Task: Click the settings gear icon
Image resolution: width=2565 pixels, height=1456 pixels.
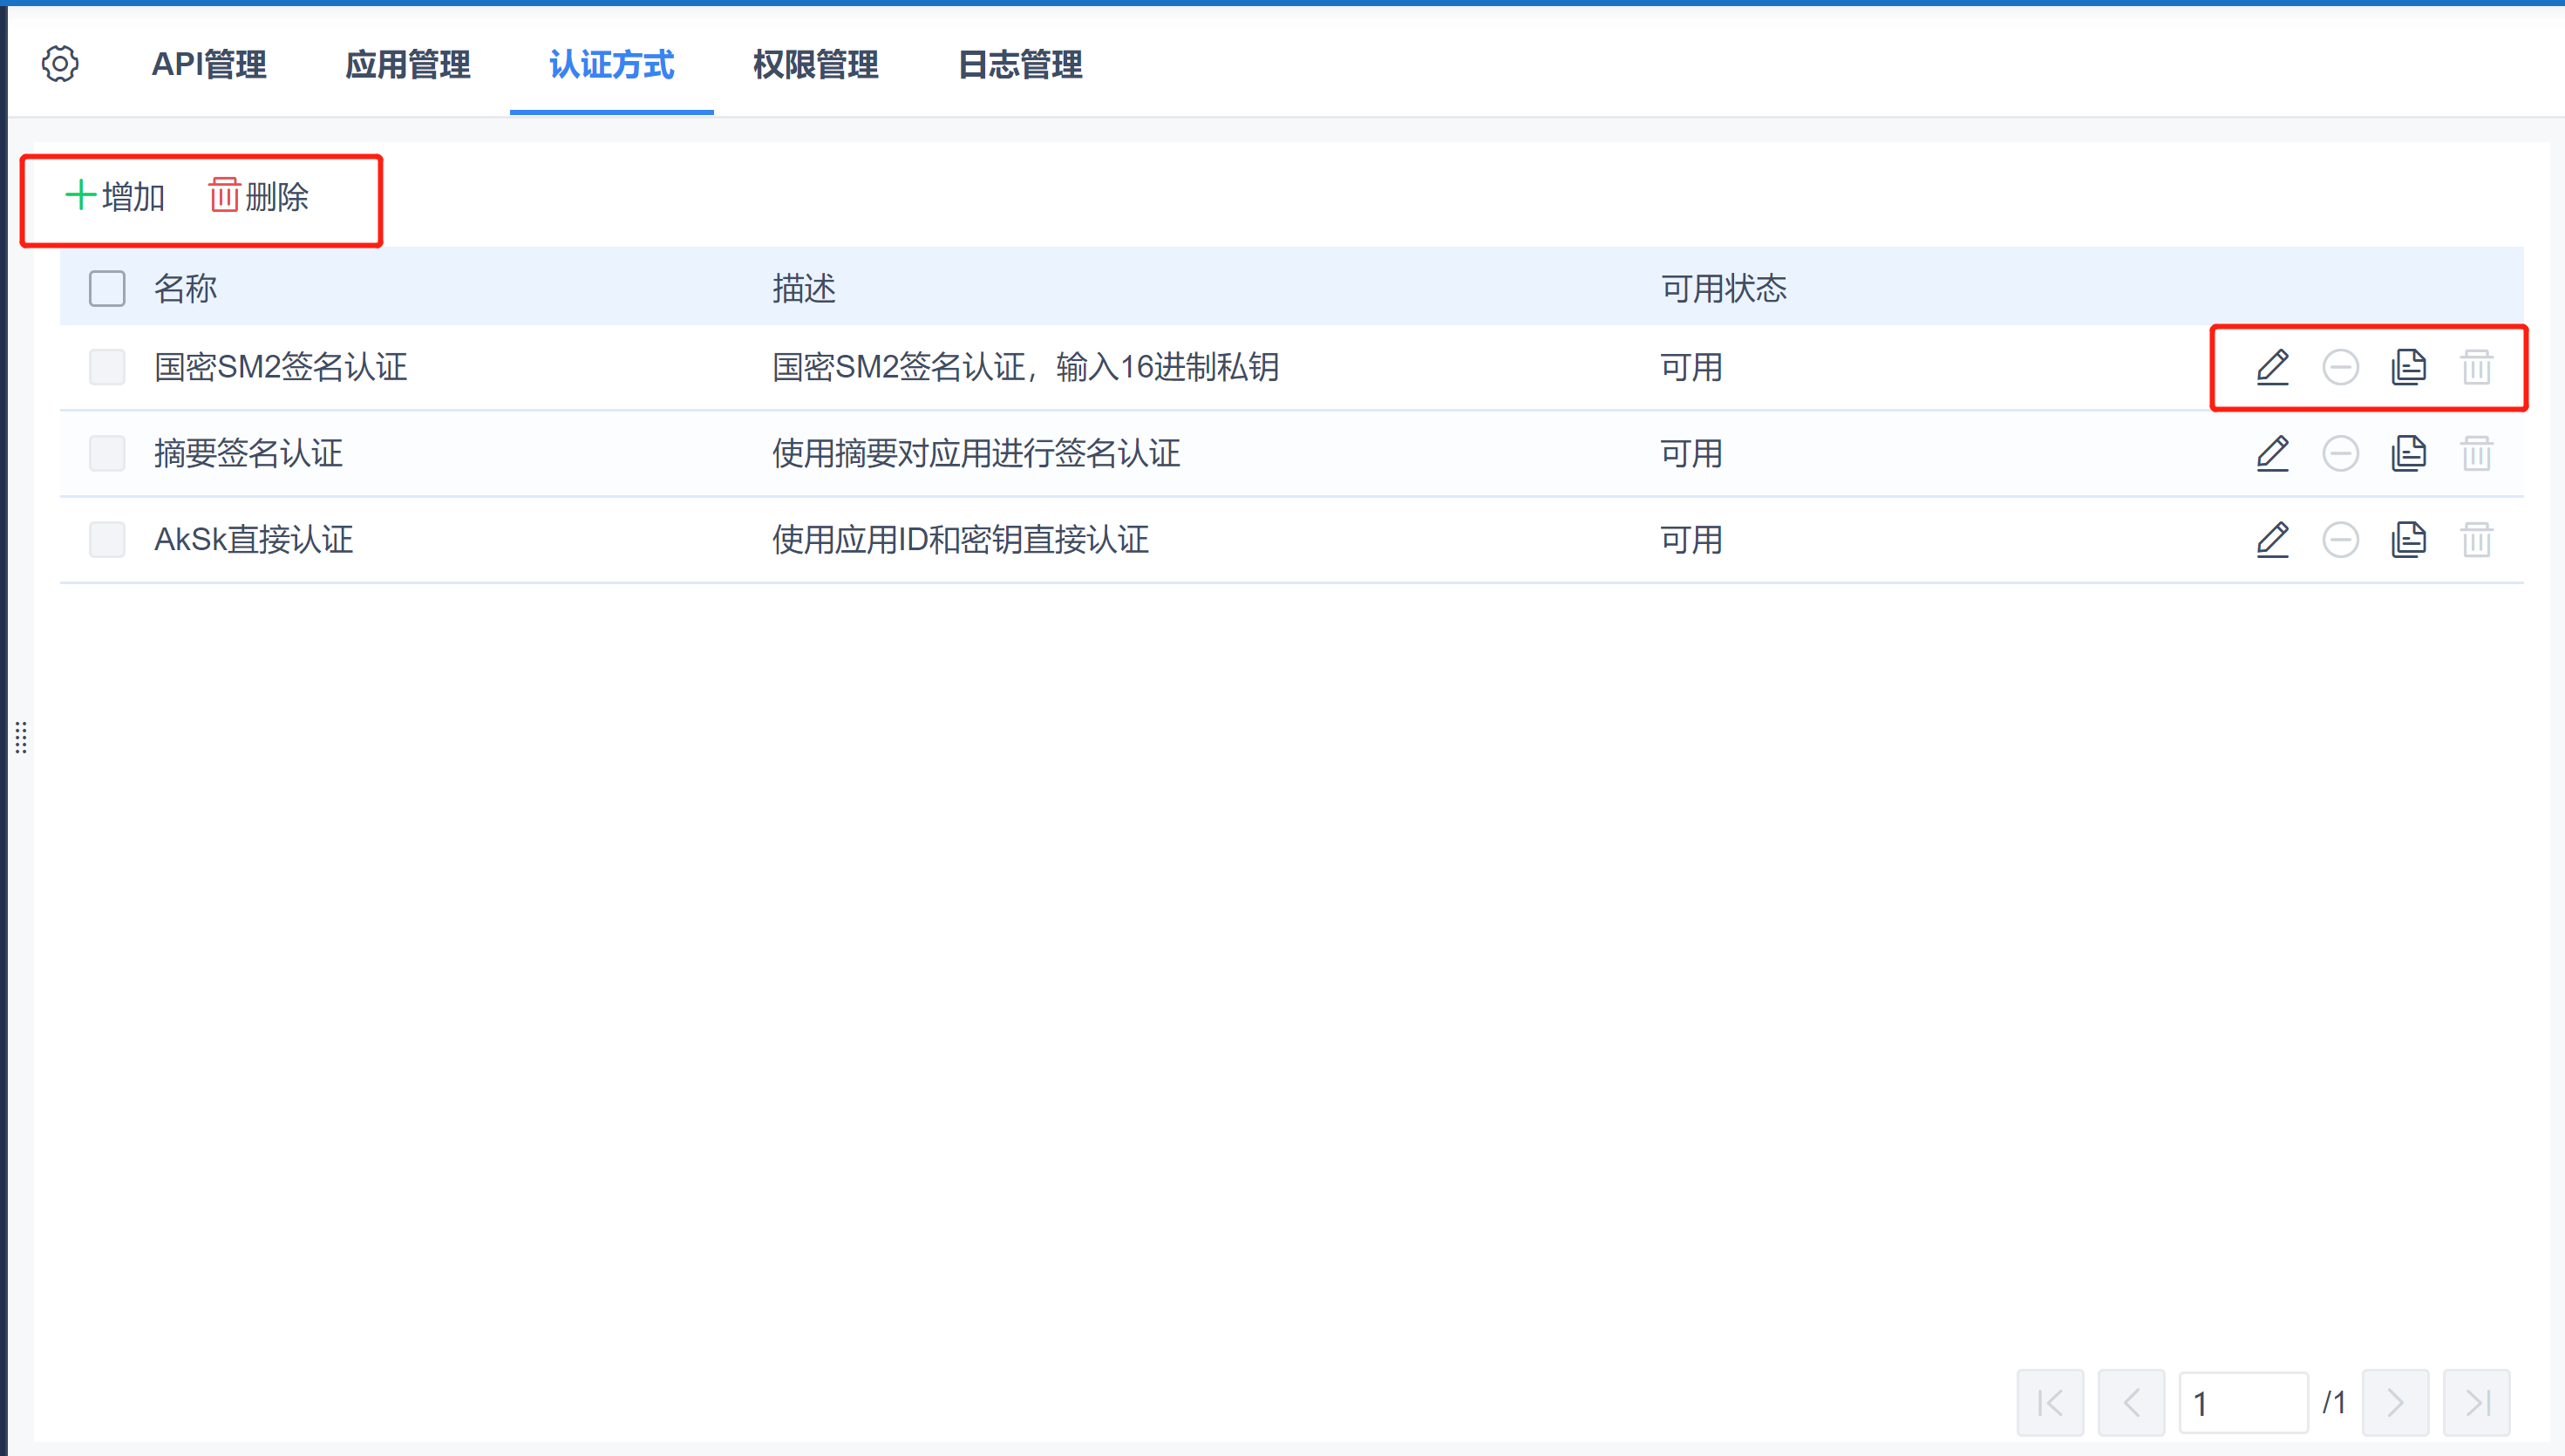Action: pyautogui.click(x=60, y=64)
